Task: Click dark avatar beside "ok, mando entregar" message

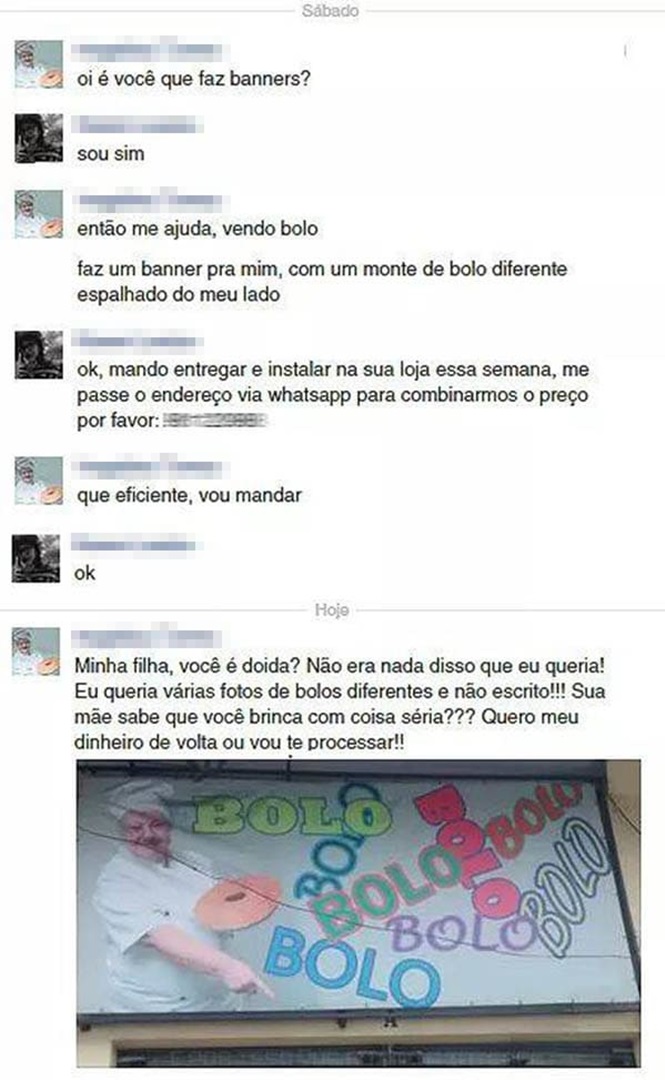Action: click(39, 355)
